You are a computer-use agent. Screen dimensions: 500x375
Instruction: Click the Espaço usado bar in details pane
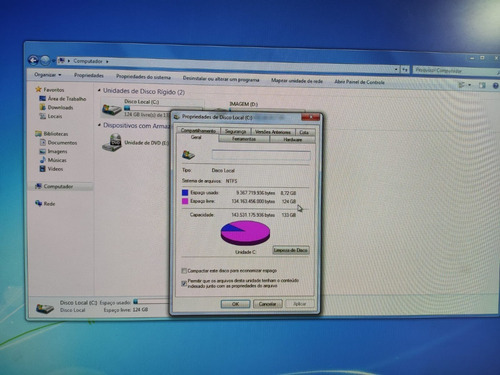(x=152, y=302)
